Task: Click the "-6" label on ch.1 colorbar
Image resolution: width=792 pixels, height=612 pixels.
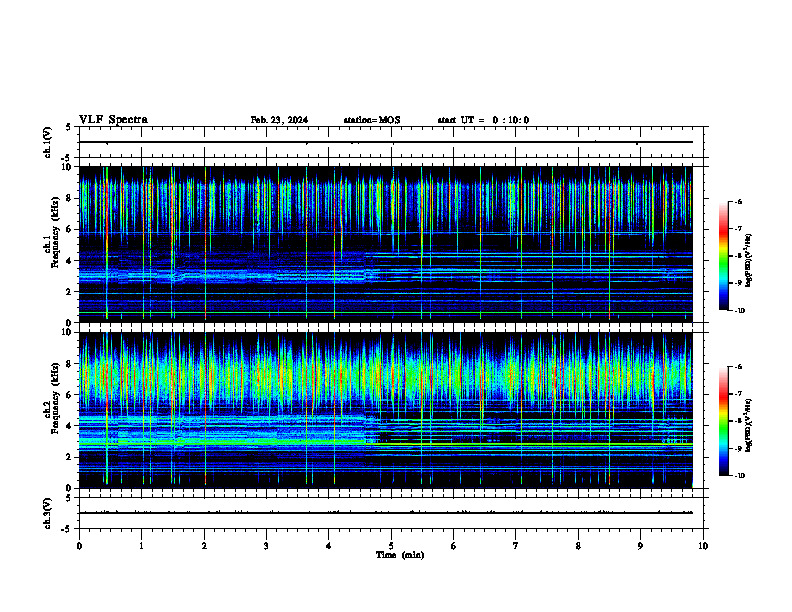Action: coord(738,201)
